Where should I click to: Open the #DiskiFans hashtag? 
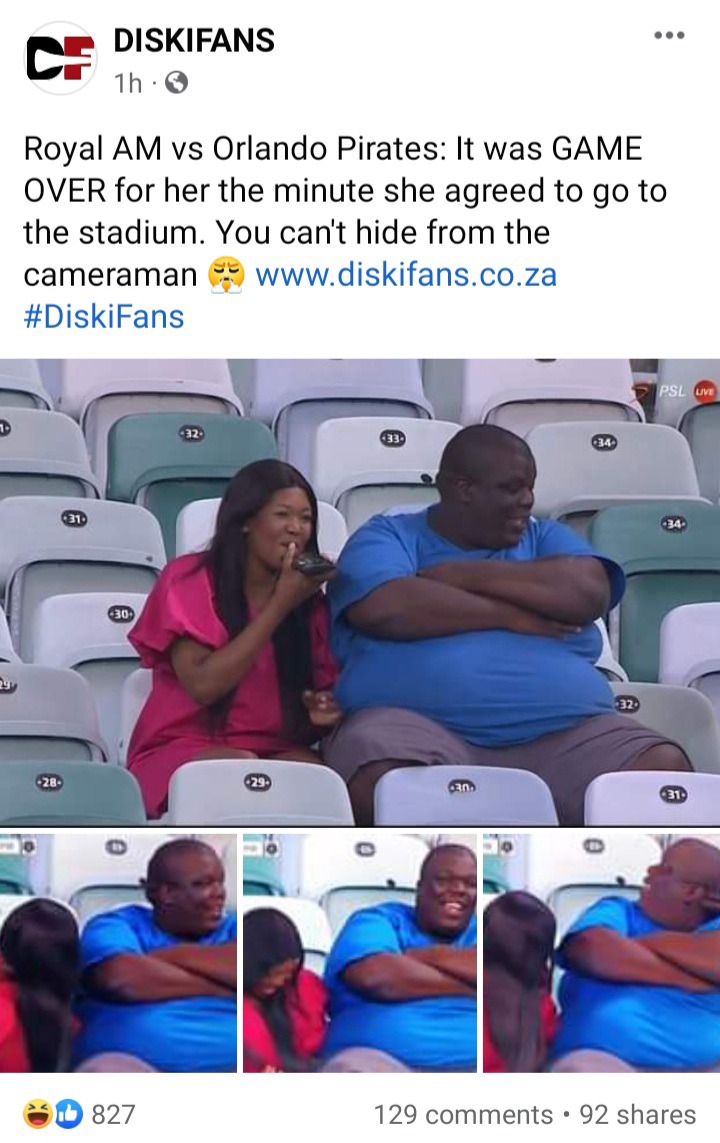click(103, 317)
